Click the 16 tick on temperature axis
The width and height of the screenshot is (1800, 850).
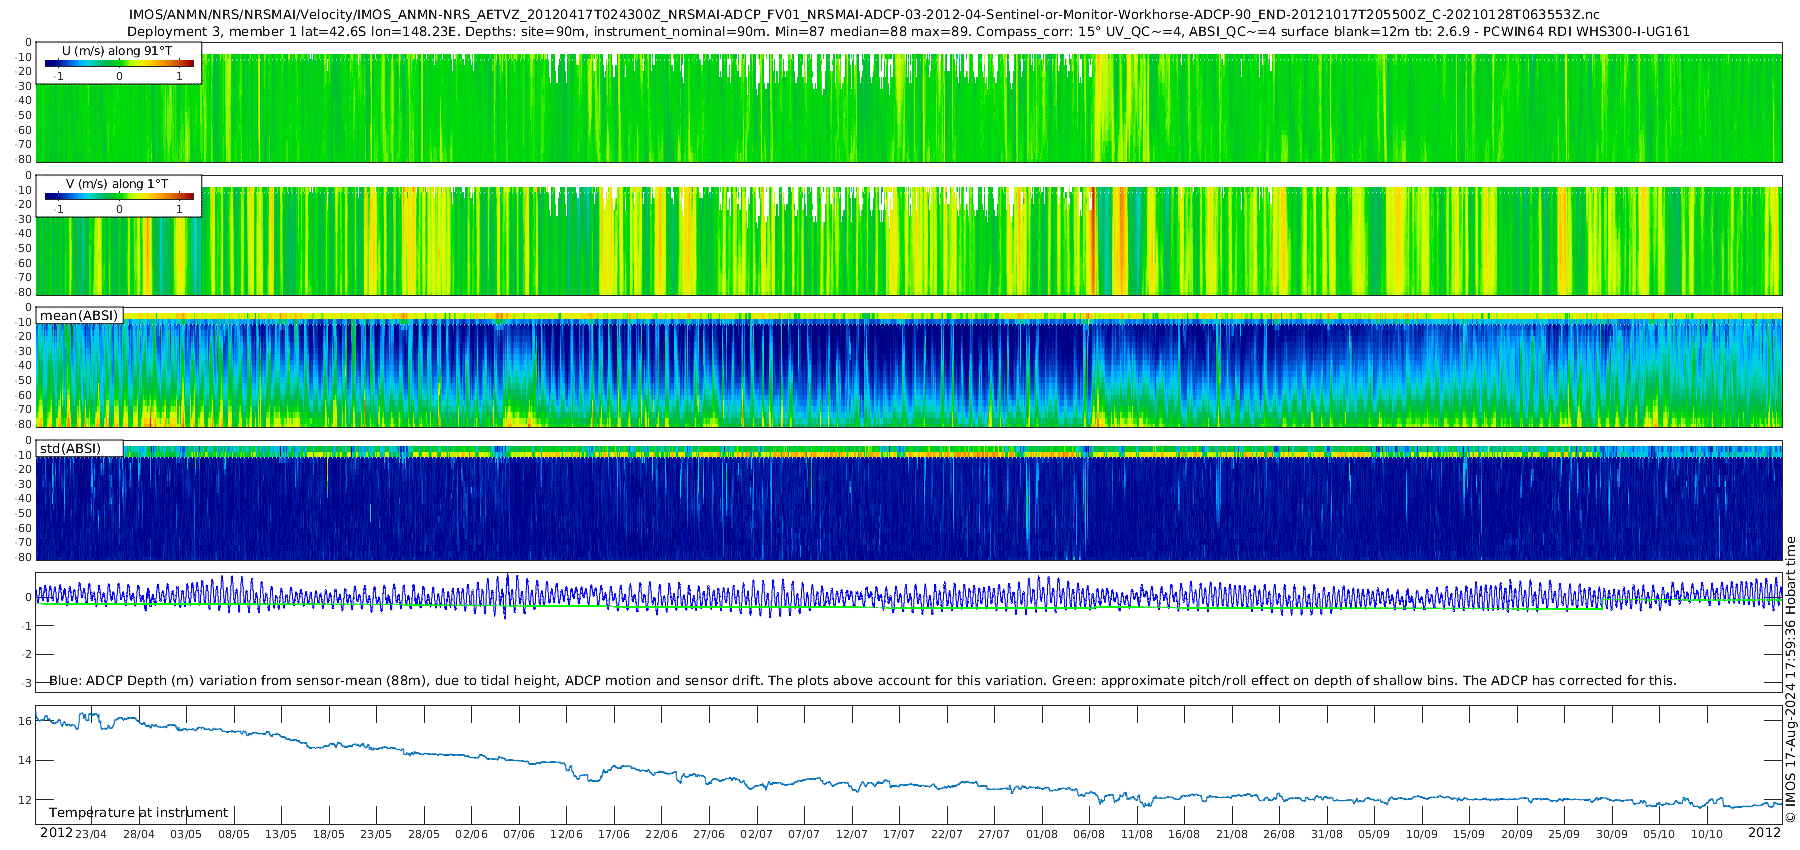[25, 721]
